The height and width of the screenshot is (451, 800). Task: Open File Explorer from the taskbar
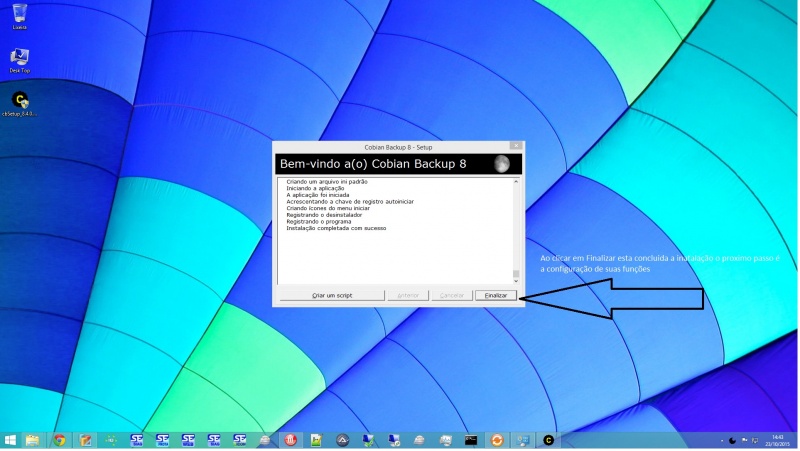[x=33, y=440]
